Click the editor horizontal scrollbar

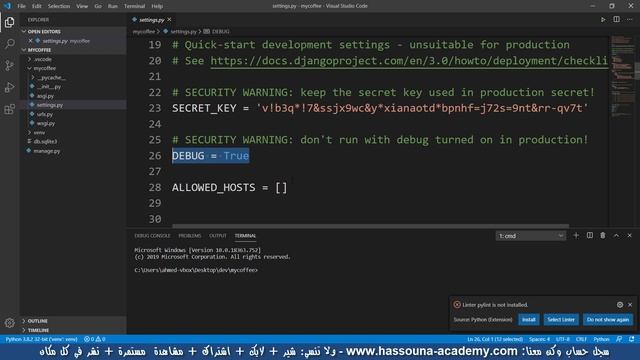(x=370, y=226)
